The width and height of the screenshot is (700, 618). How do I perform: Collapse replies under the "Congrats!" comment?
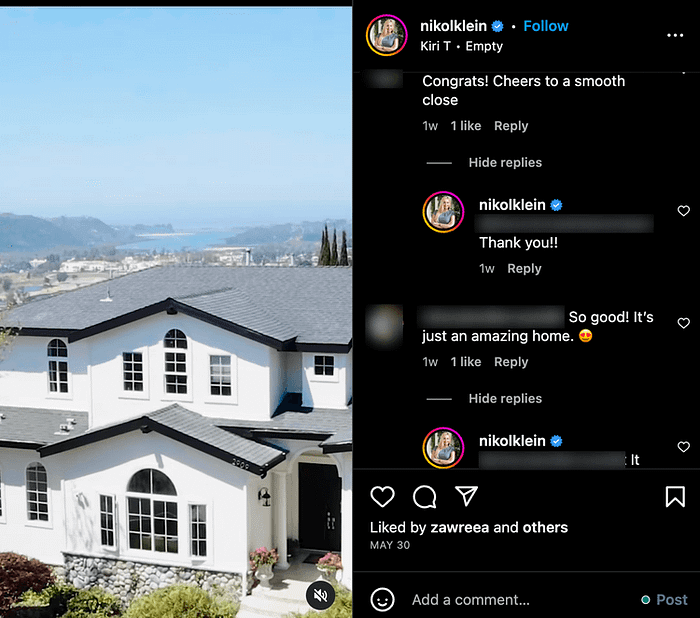pos(505,163)
